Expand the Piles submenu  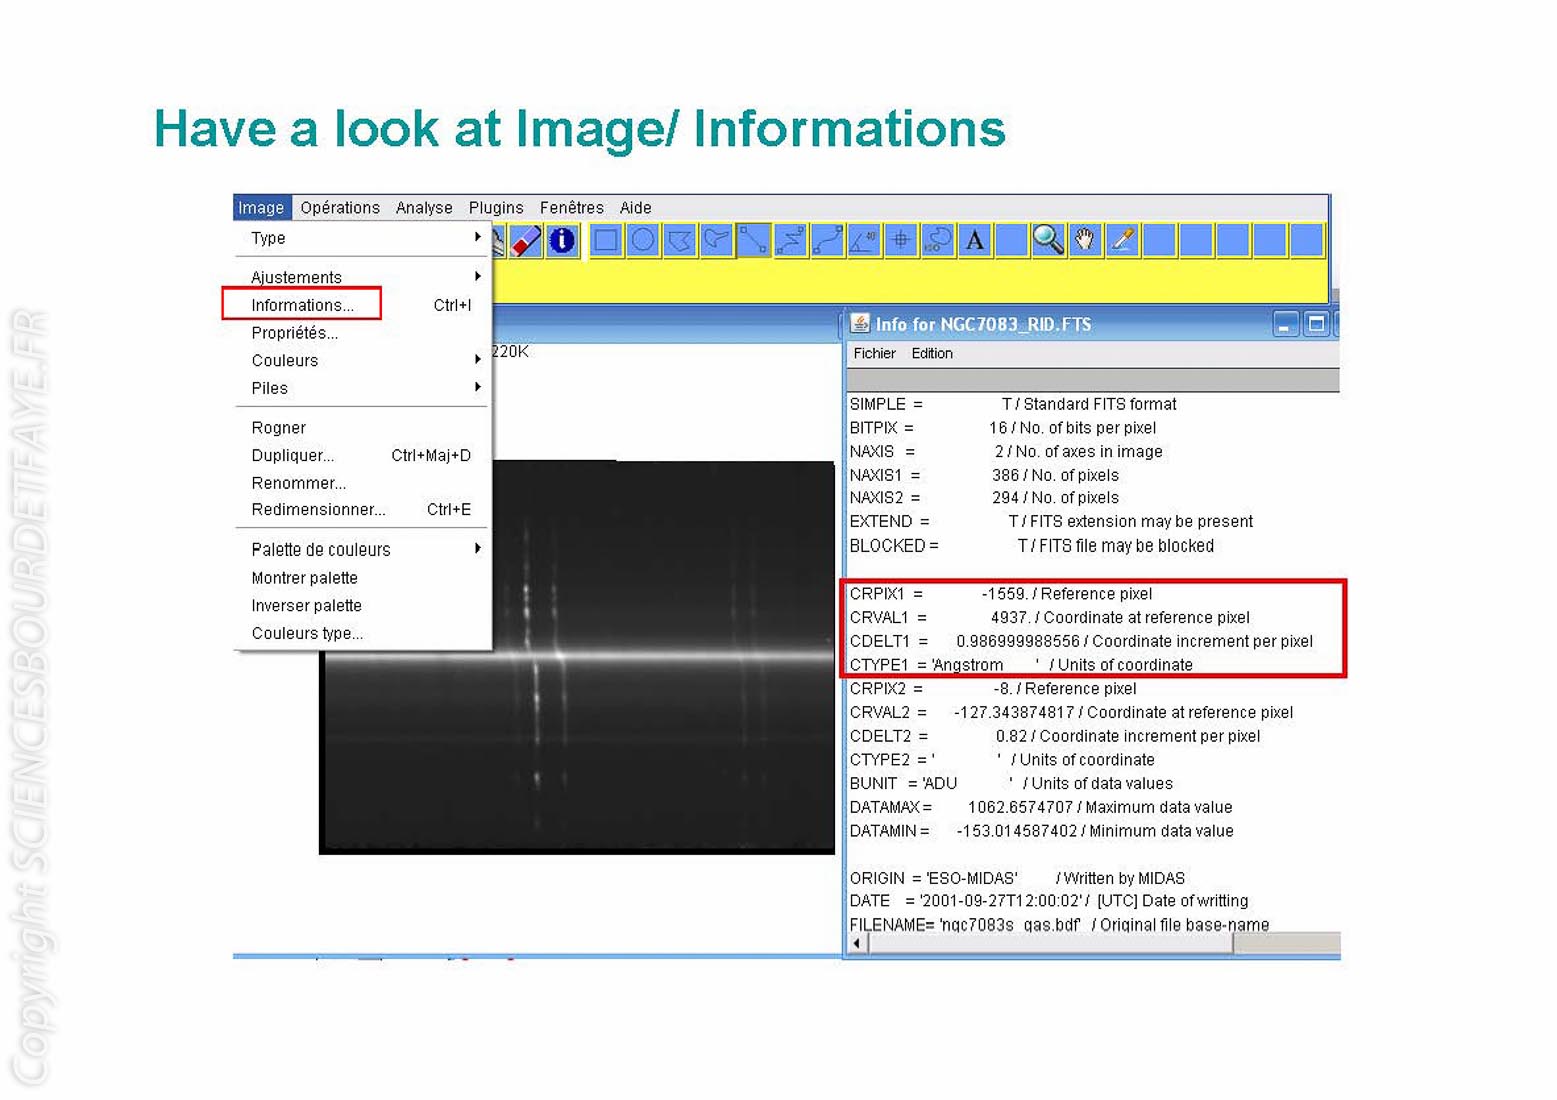(x=361, y=388)
